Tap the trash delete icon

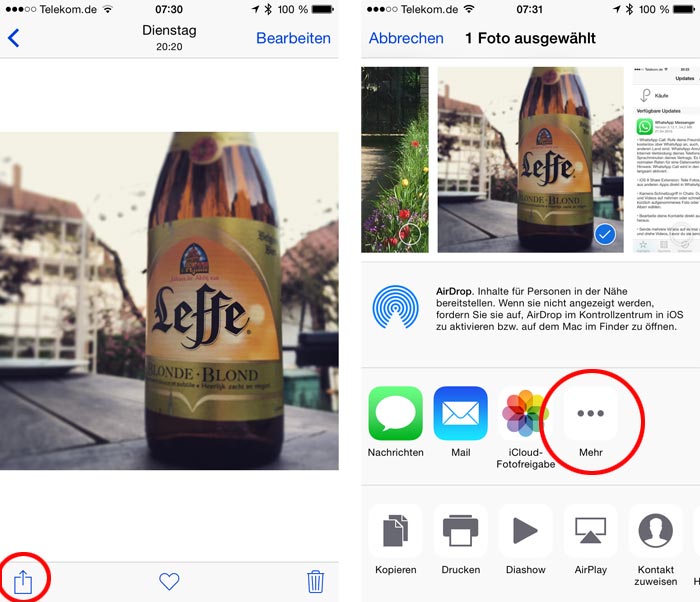(315, 581)
